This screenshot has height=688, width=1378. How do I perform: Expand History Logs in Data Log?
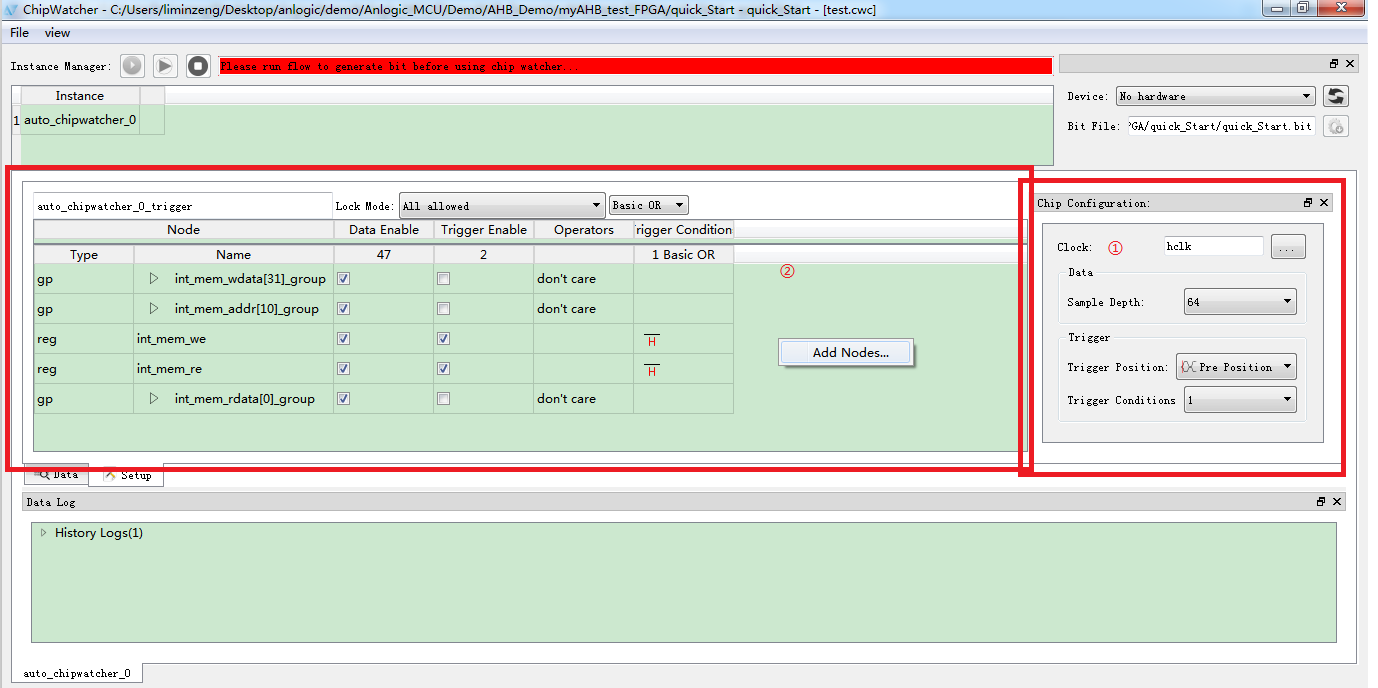pos(43,533)
